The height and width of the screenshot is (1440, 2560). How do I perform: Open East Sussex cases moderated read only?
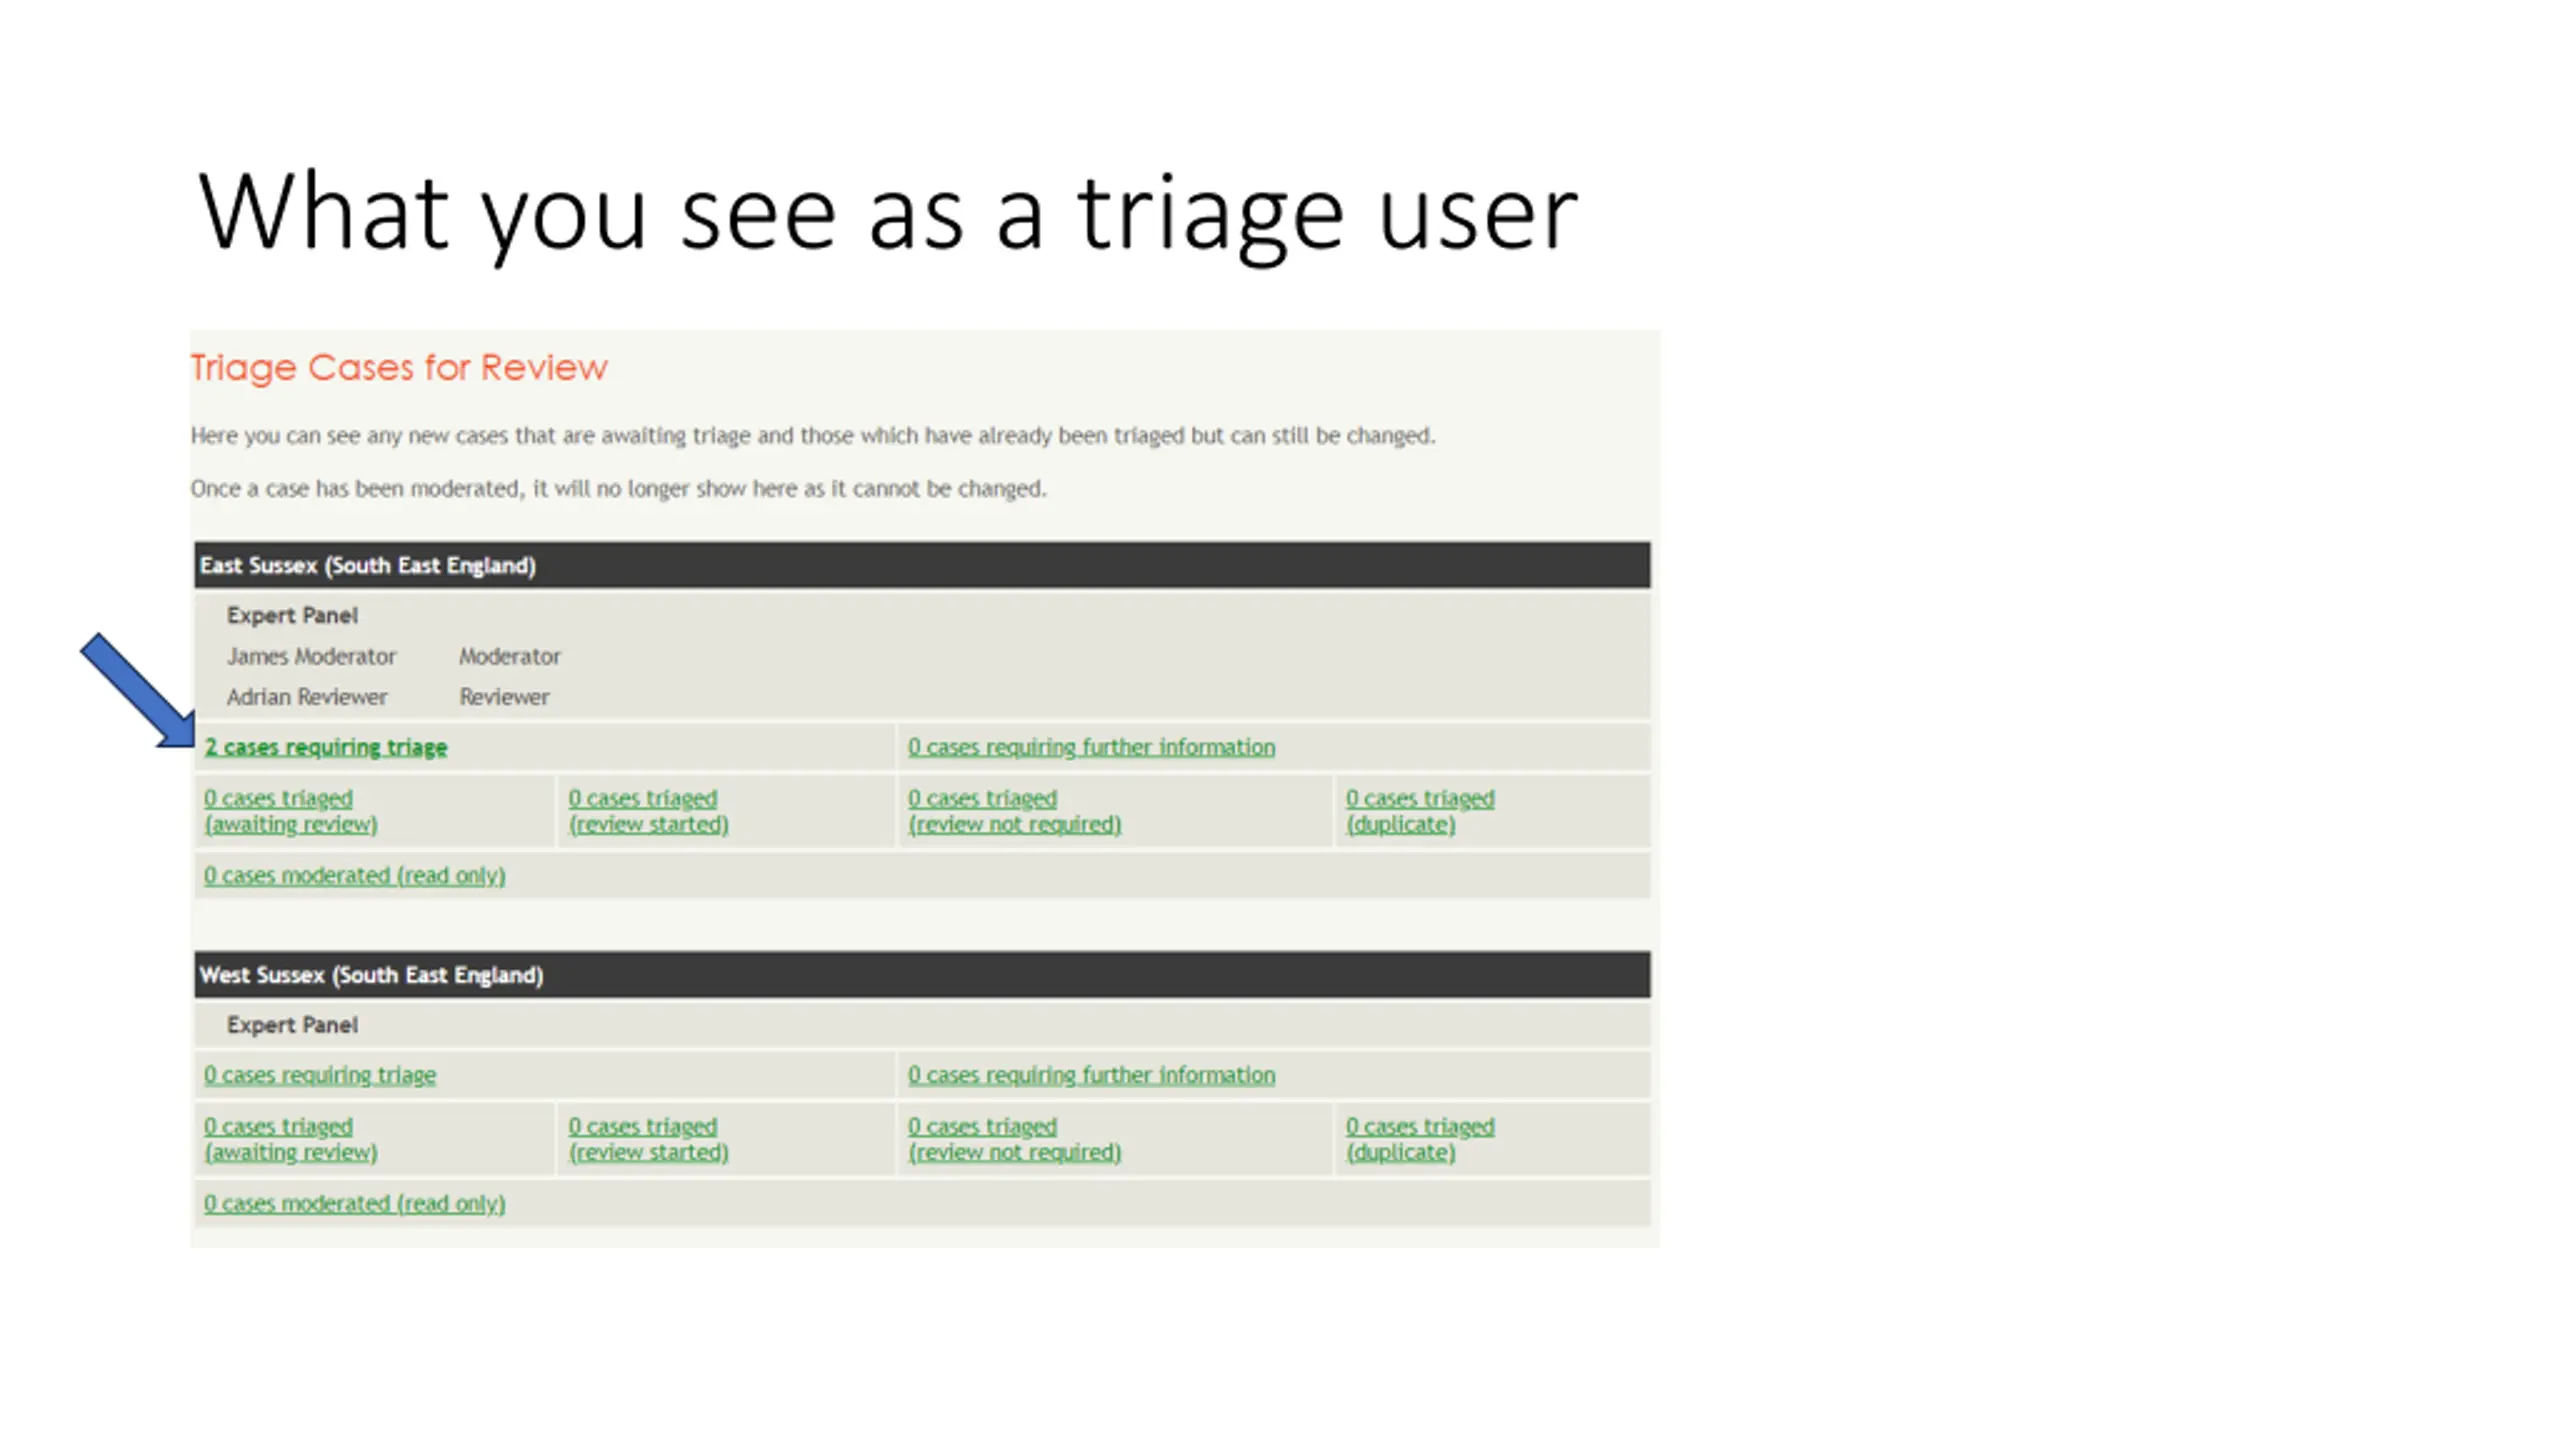point(355,875)
